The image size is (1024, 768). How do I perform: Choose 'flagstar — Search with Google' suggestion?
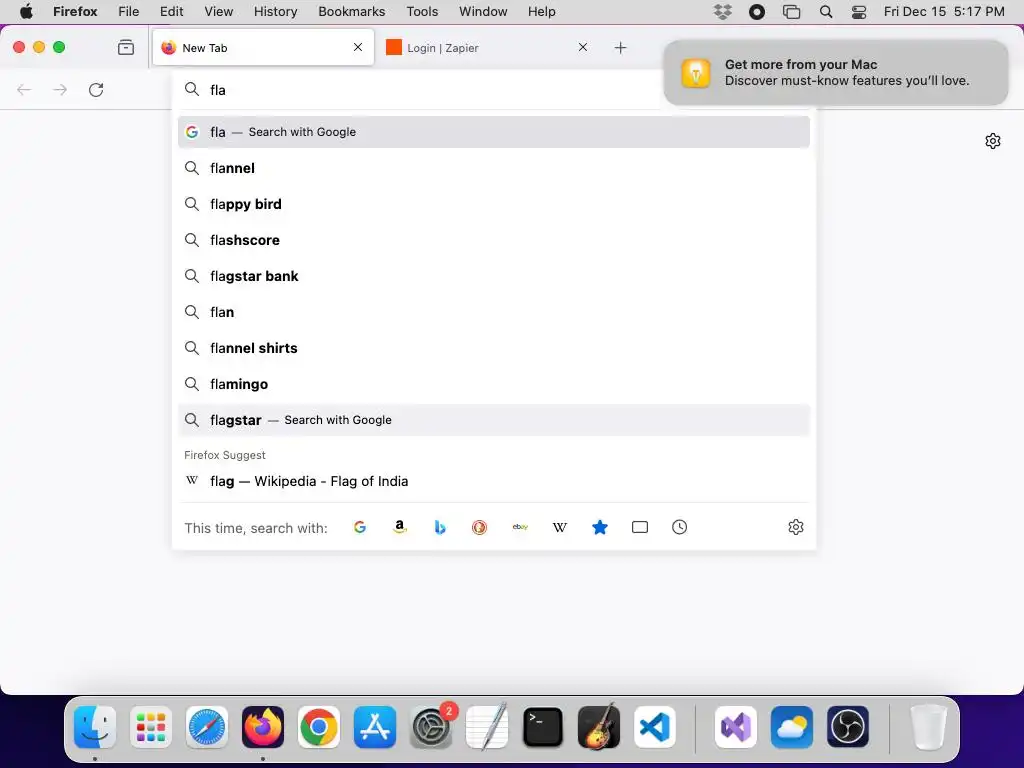click(494, 420)
